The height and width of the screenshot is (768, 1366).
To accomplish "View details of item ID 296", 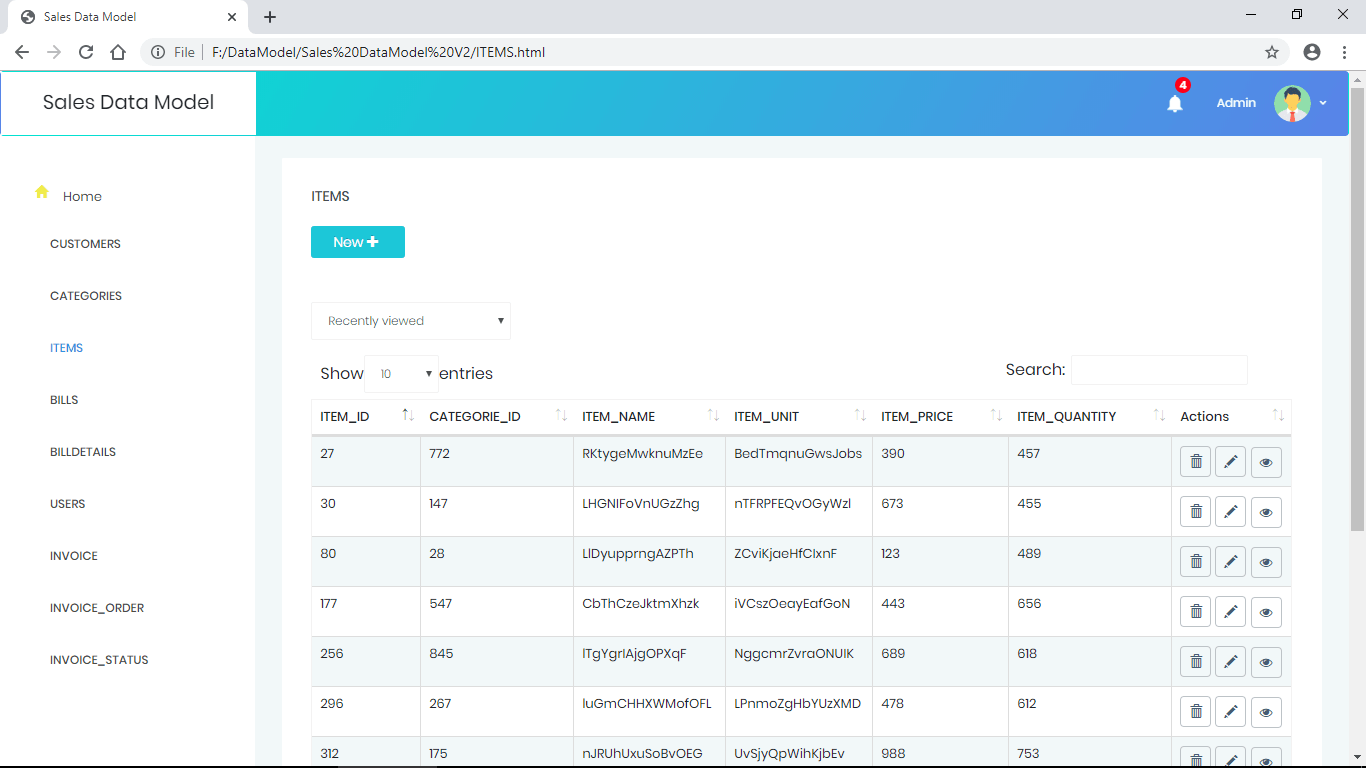I will (1266, 712).
